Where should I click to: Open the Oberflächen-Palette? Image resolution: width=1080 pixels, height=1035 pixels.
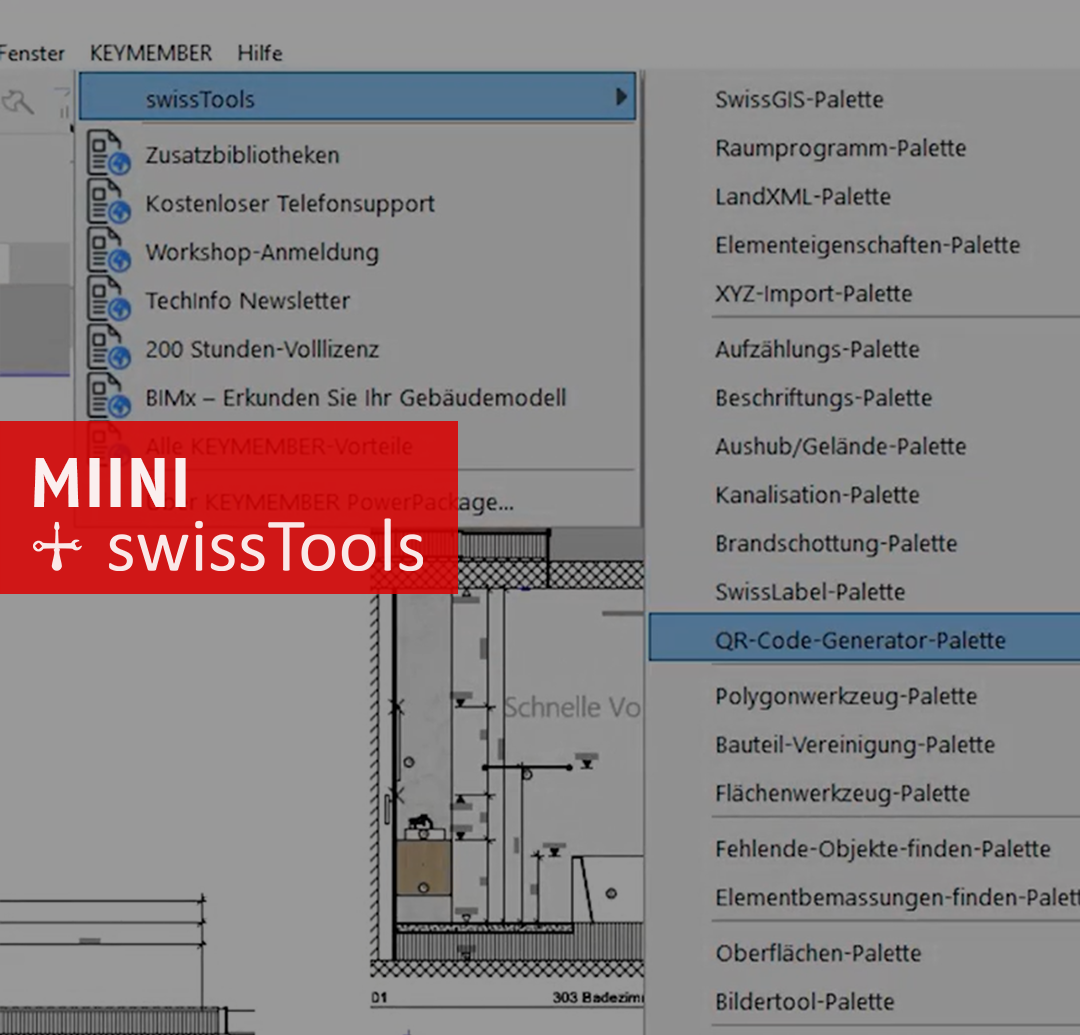point(818,953)
